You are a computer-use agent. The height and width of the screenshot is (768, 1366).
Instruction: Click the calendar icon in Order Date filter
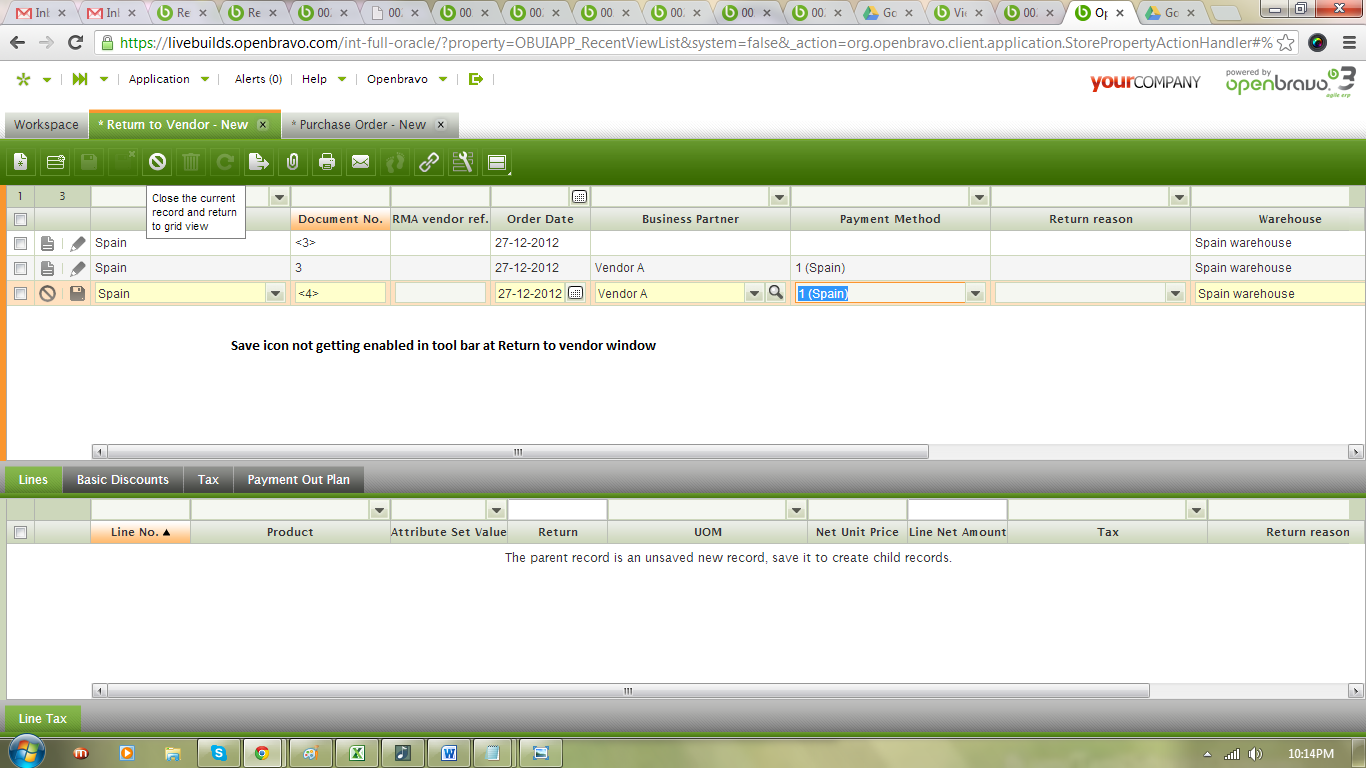[x=579, y=197]
